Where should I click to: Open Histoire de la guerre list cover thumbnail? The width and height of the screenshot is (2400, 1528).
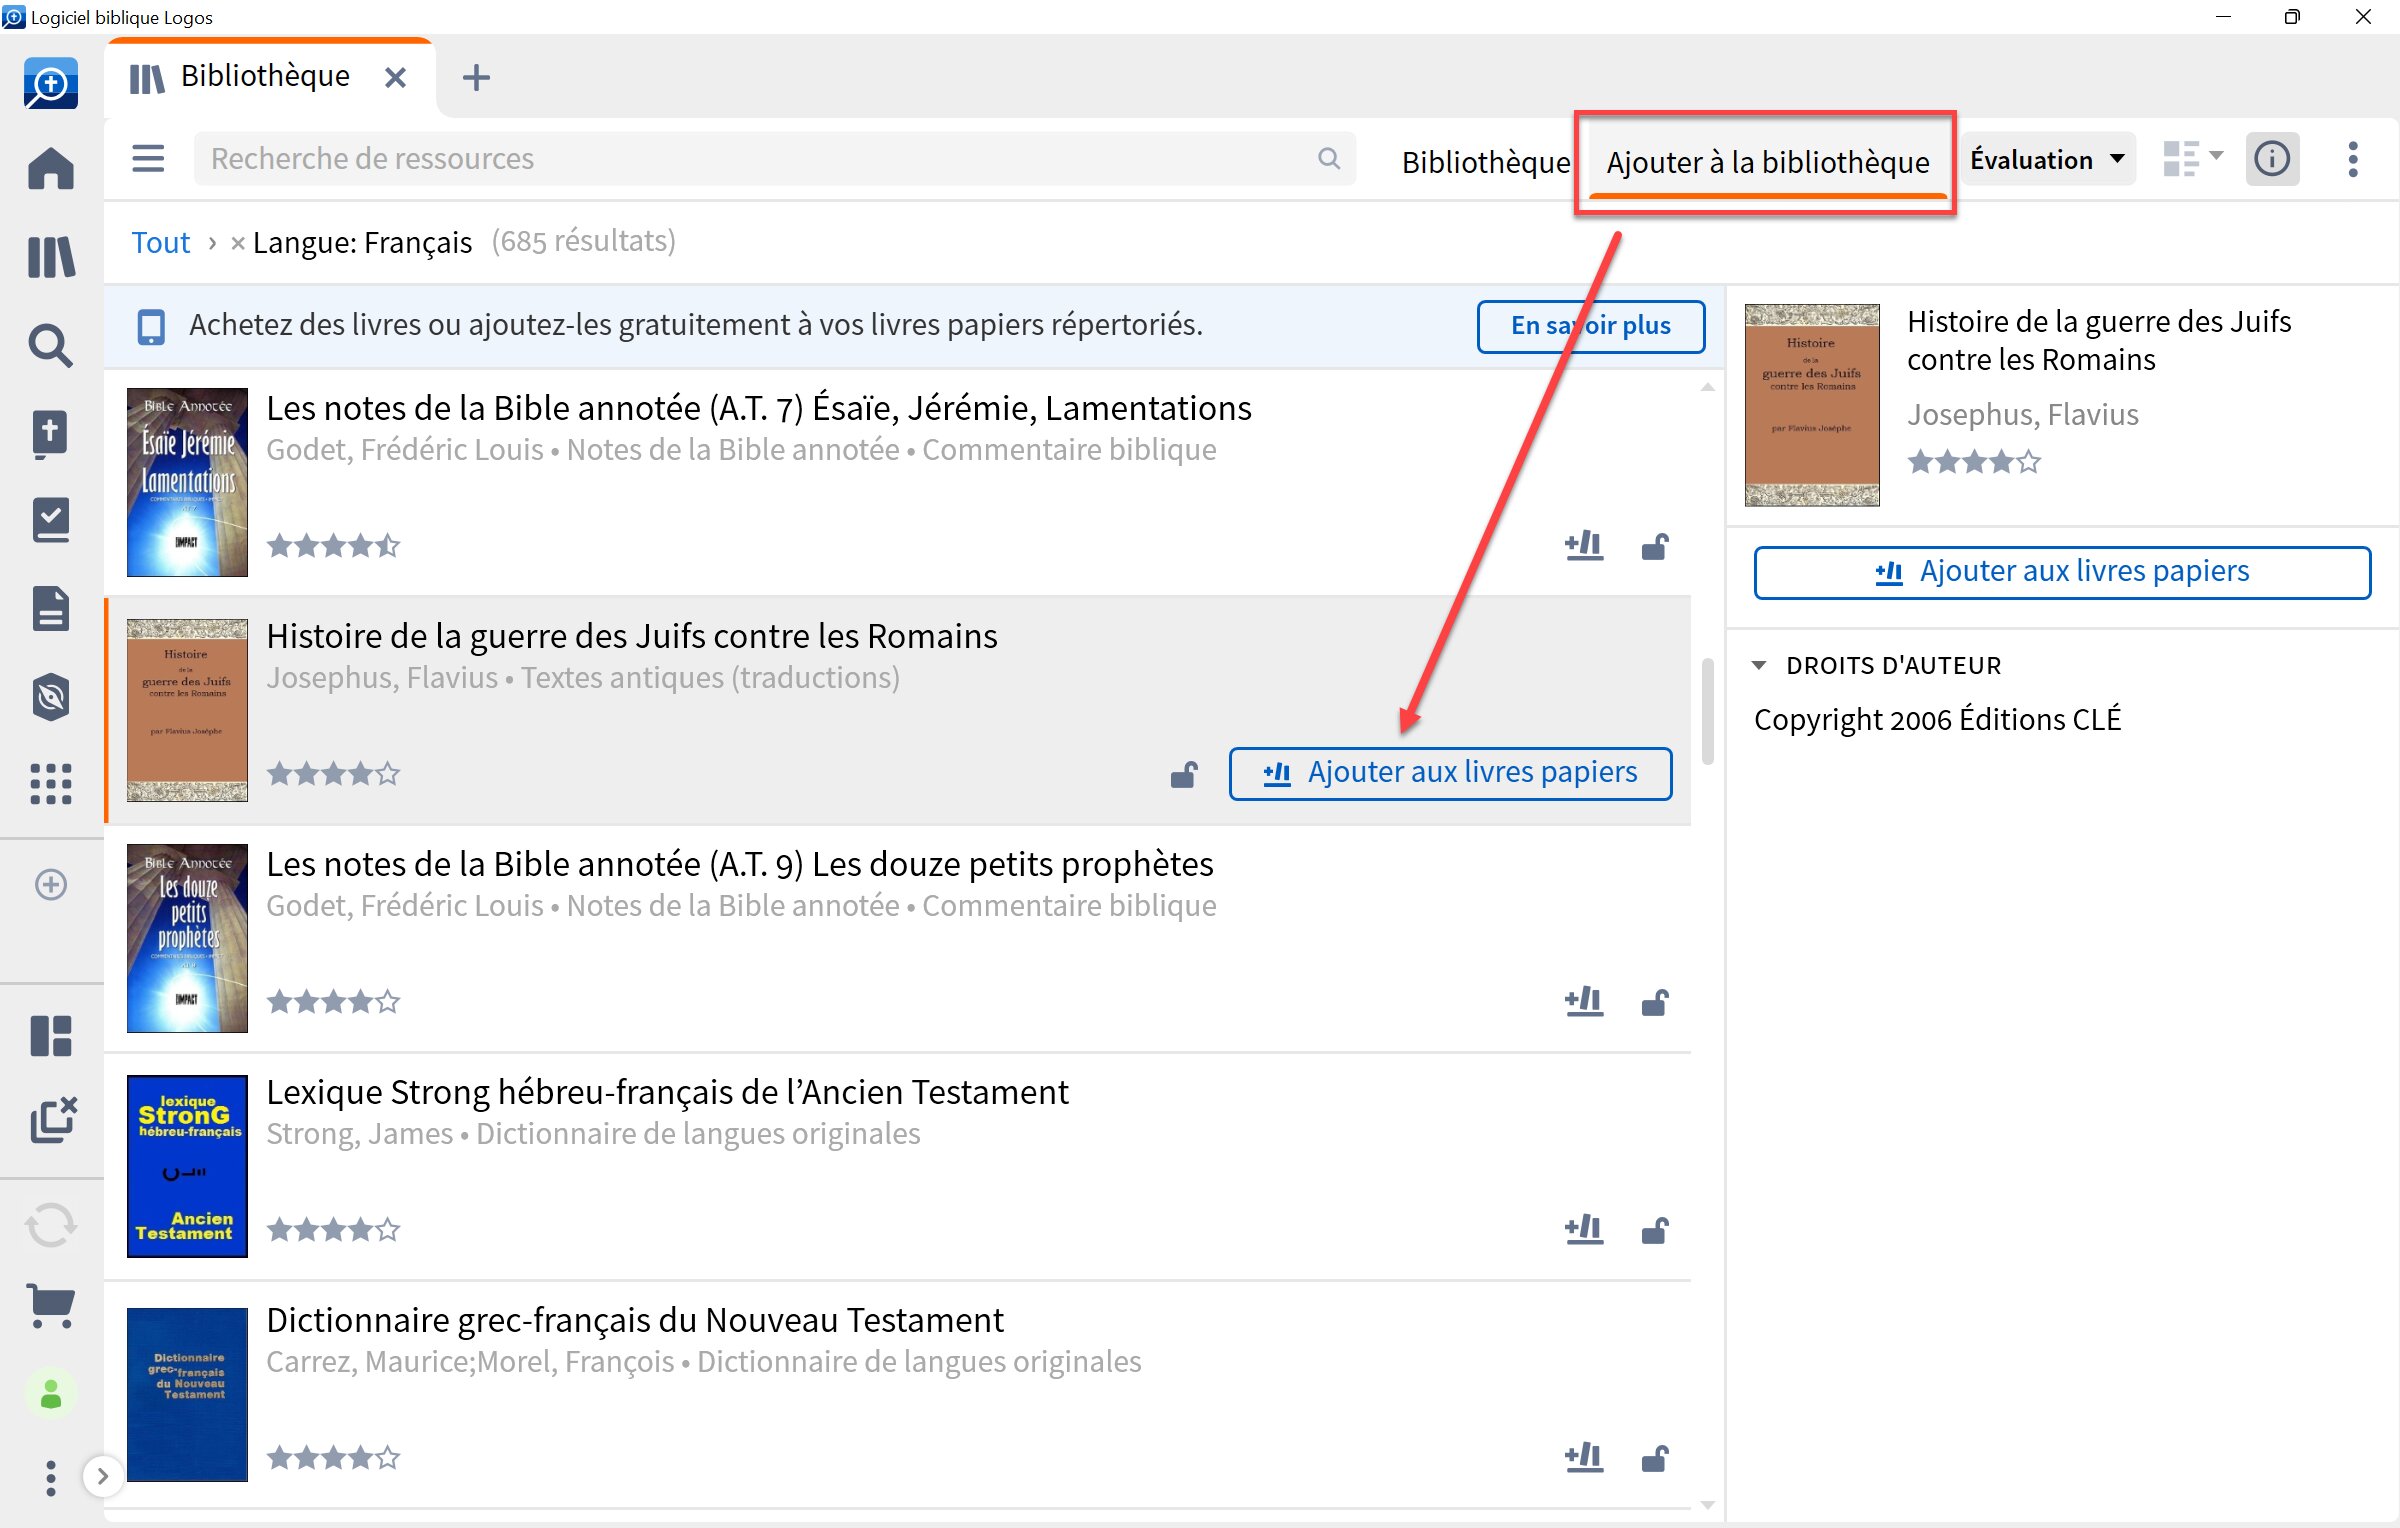point(187,710)
